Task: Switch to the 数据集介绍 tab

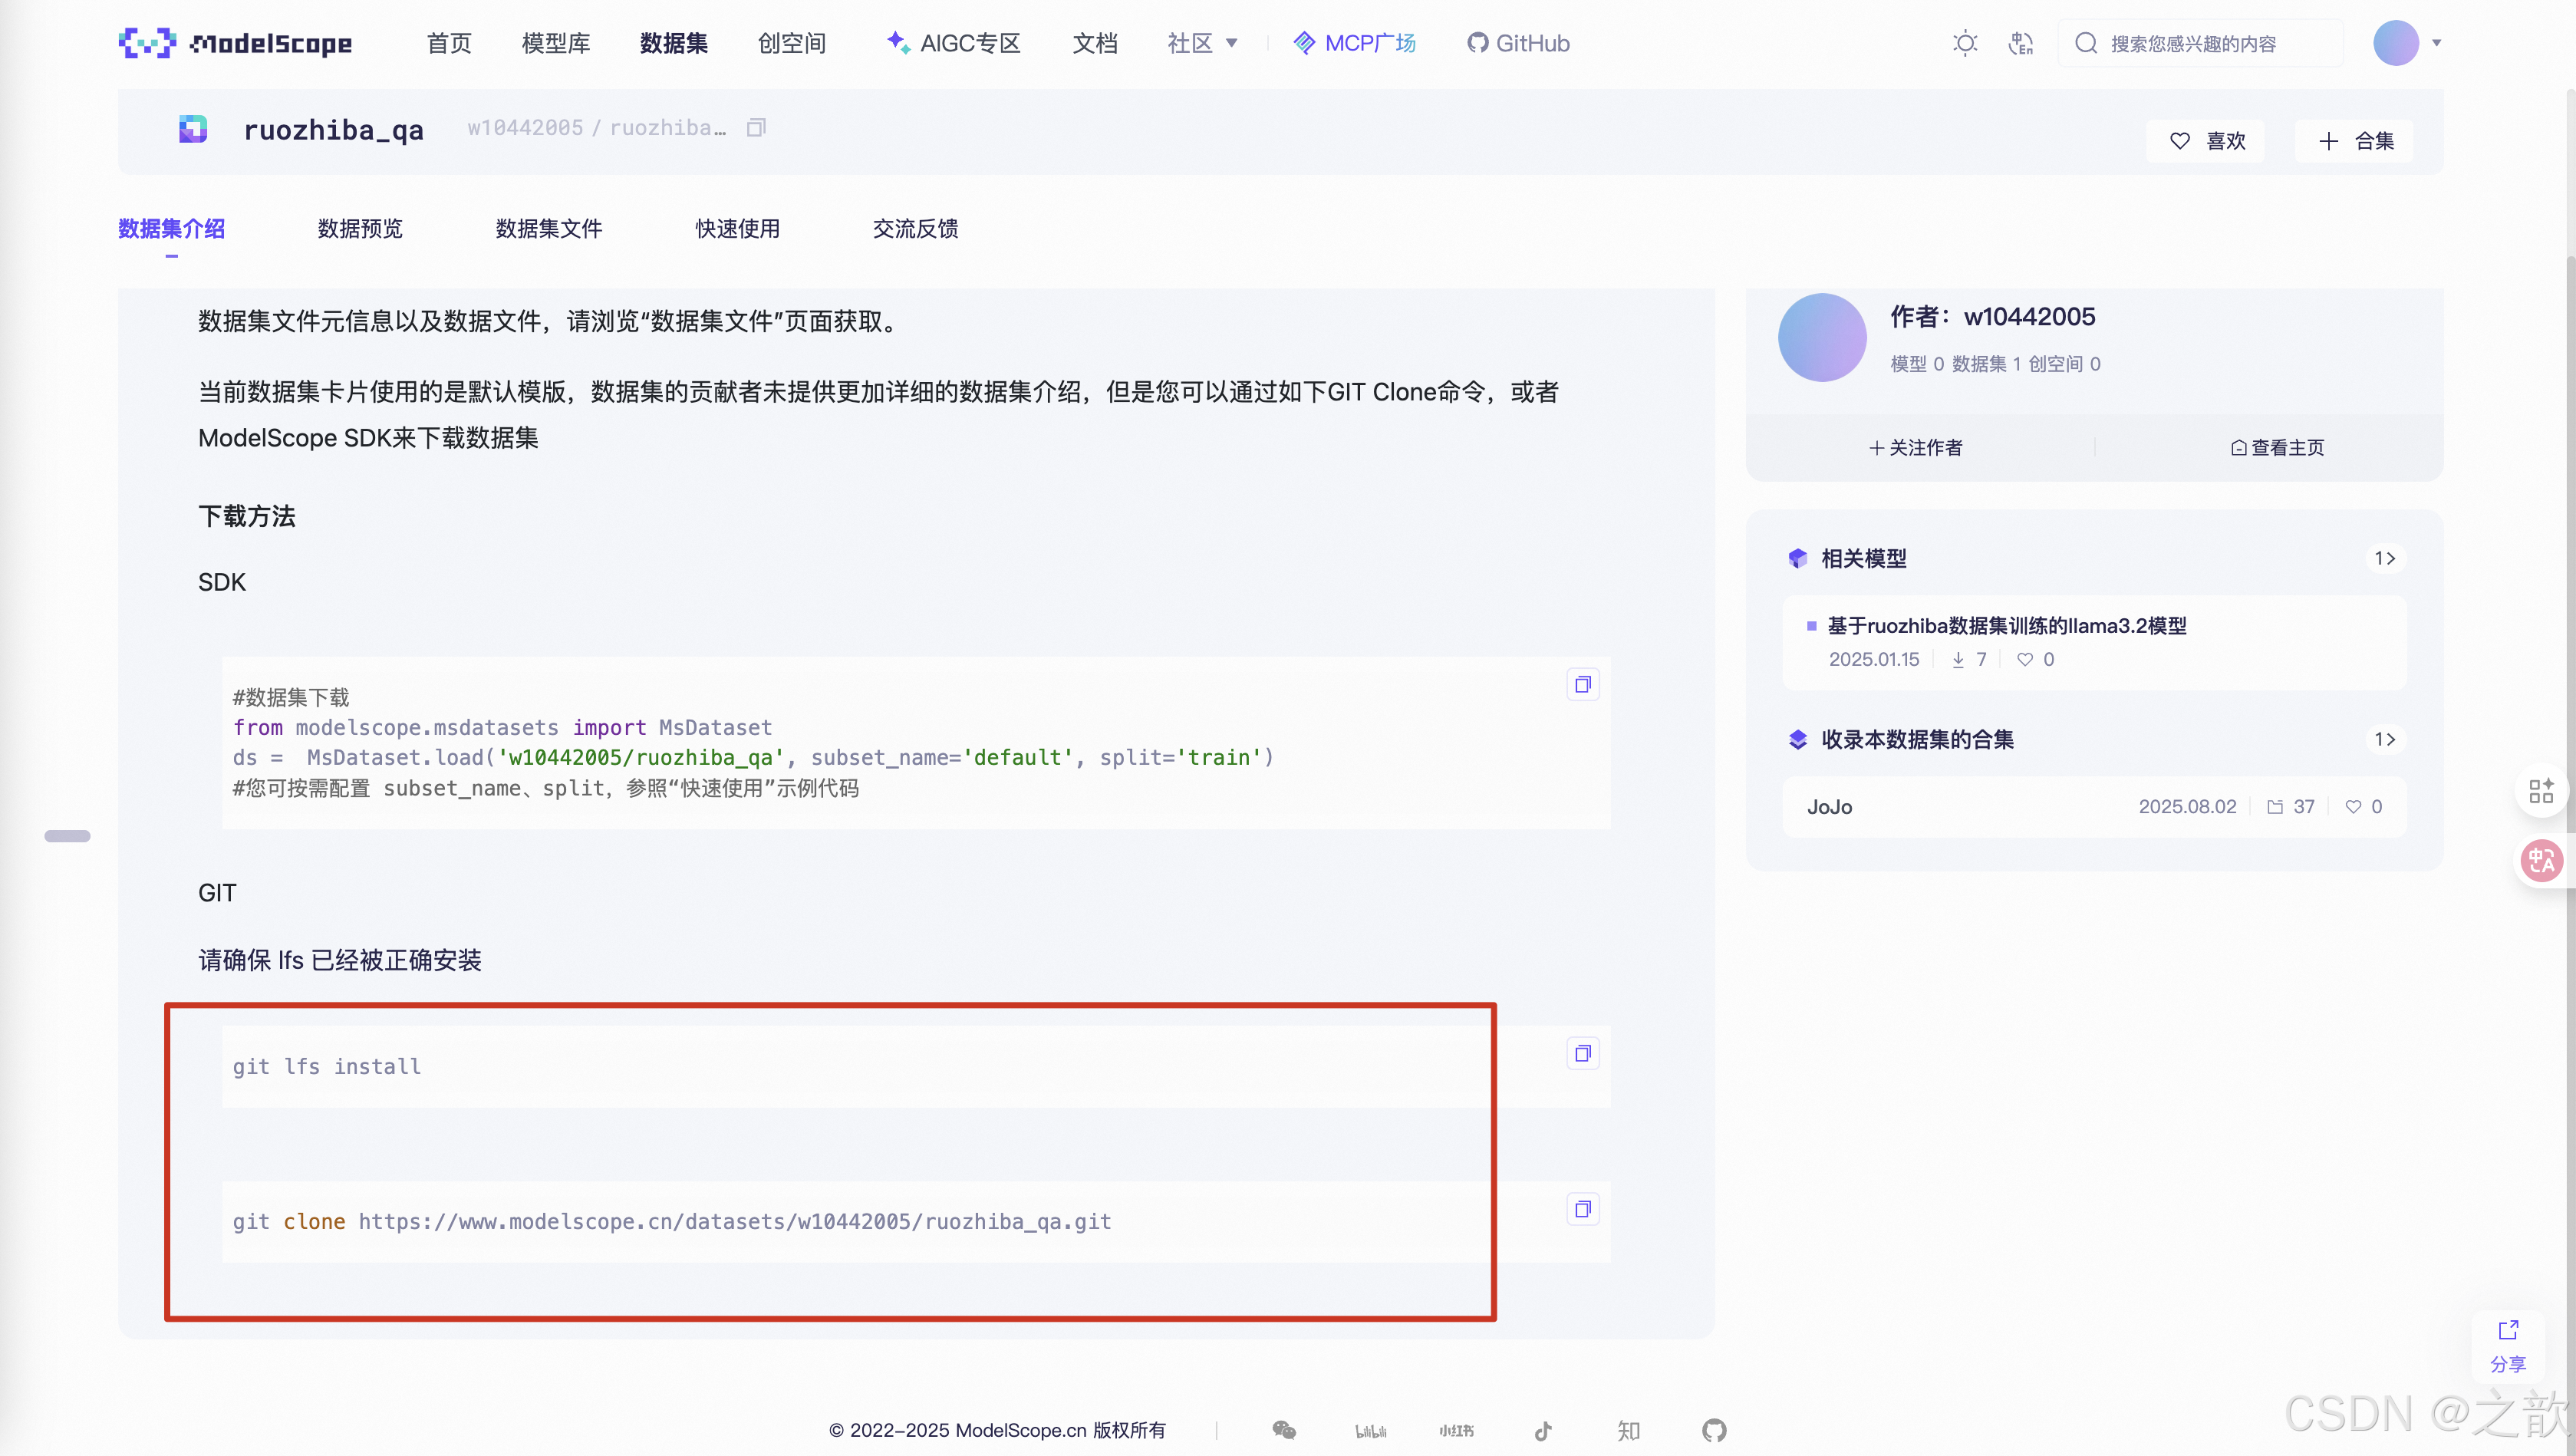Action: [171, 228]
